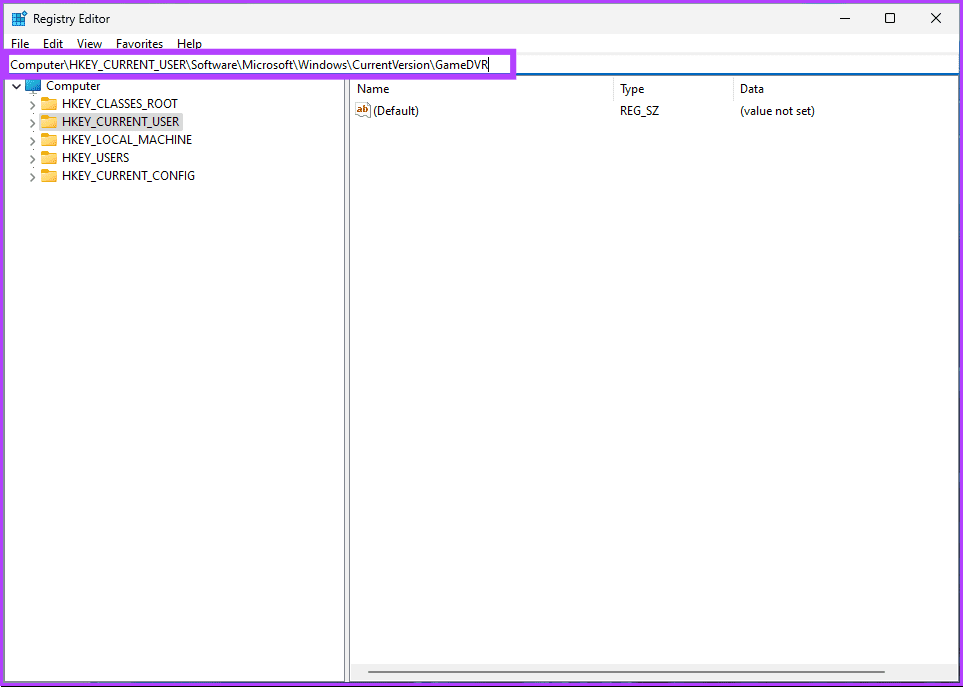Select the Computer root label in tree

pos(73,86)
